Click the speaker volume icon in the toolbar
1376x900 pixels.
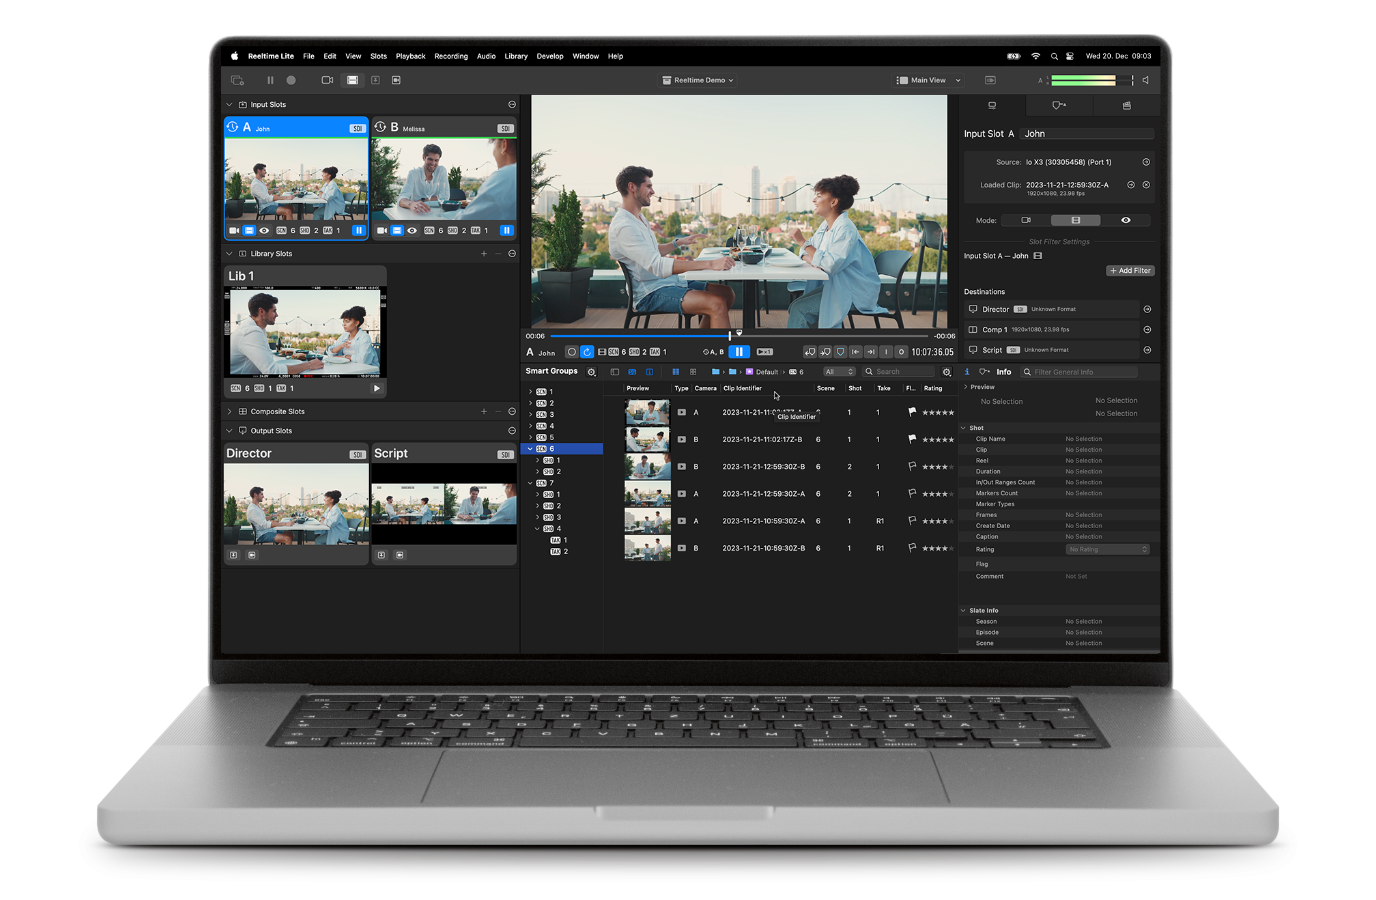pyautogui.click(x=1146, y=80)
